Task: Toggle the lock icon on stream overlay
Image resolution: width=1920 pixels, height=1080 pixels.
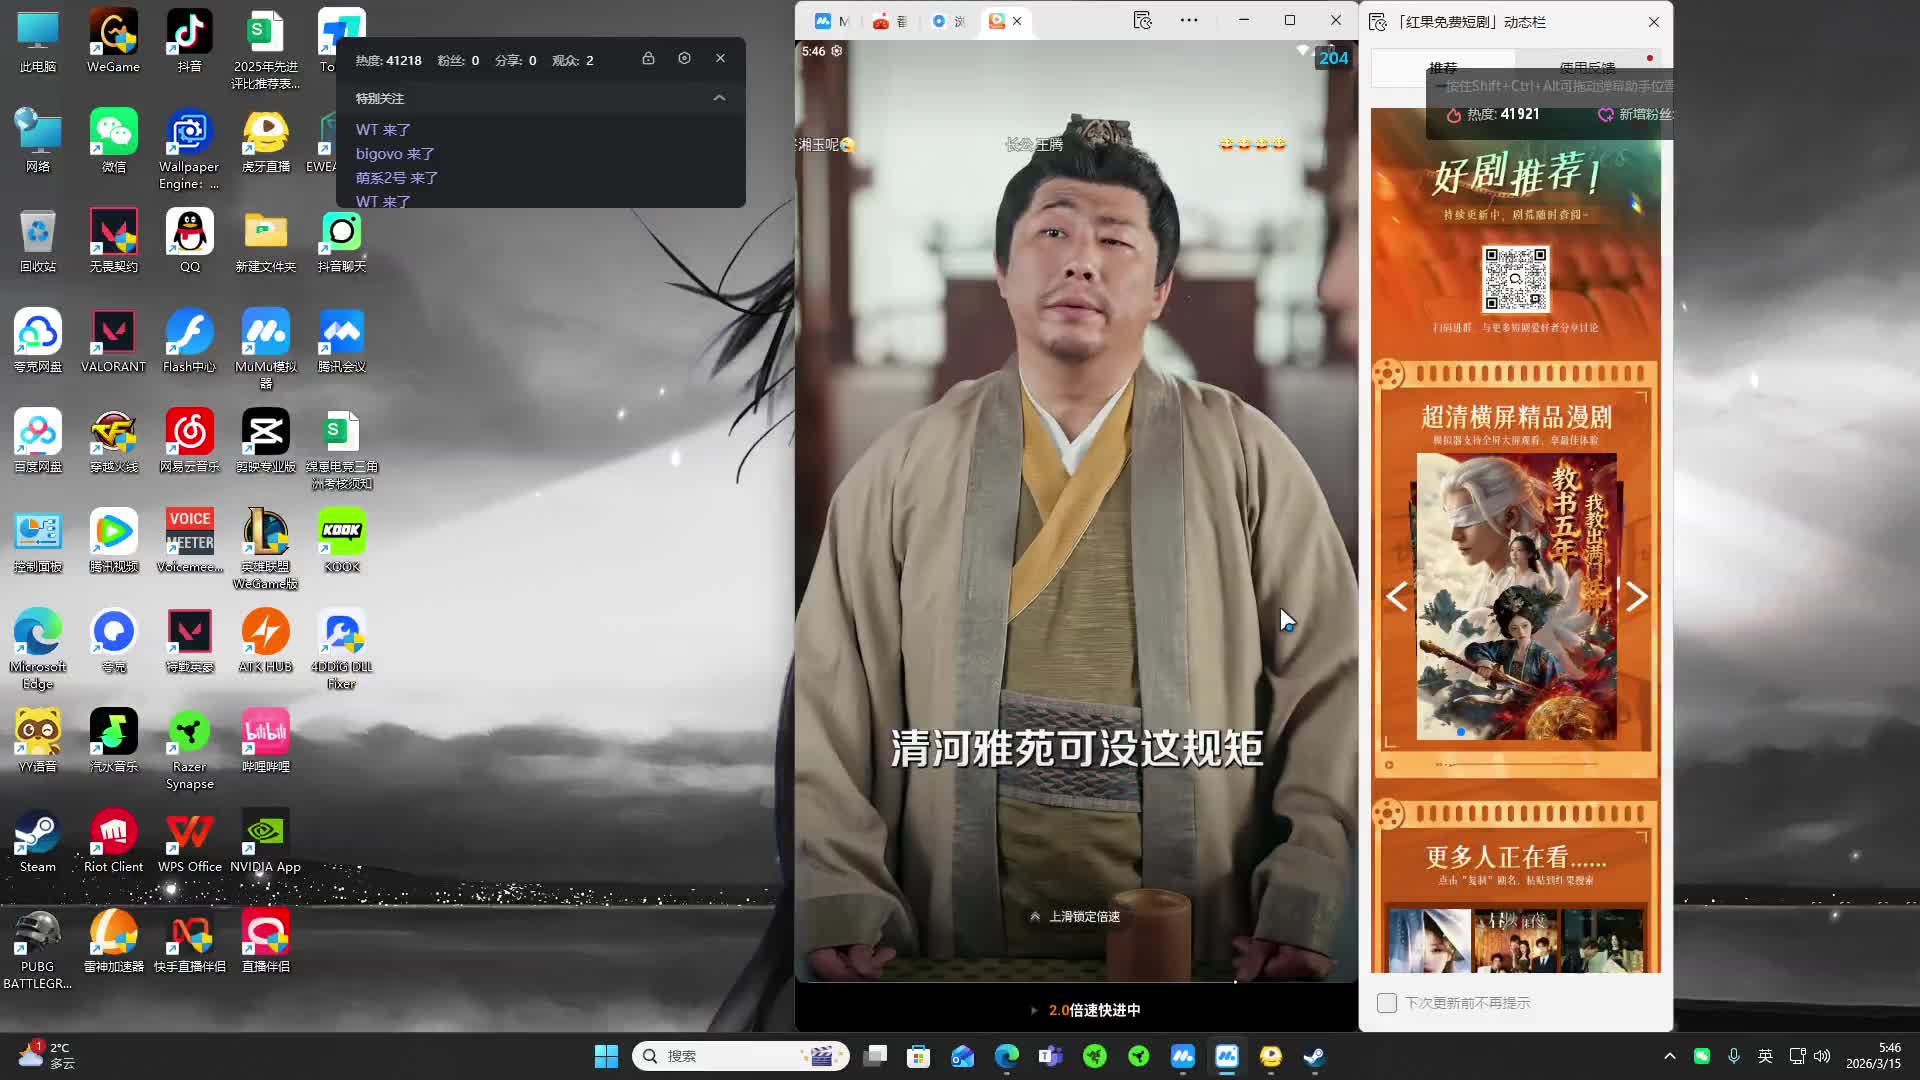Action: coord(648,59)
